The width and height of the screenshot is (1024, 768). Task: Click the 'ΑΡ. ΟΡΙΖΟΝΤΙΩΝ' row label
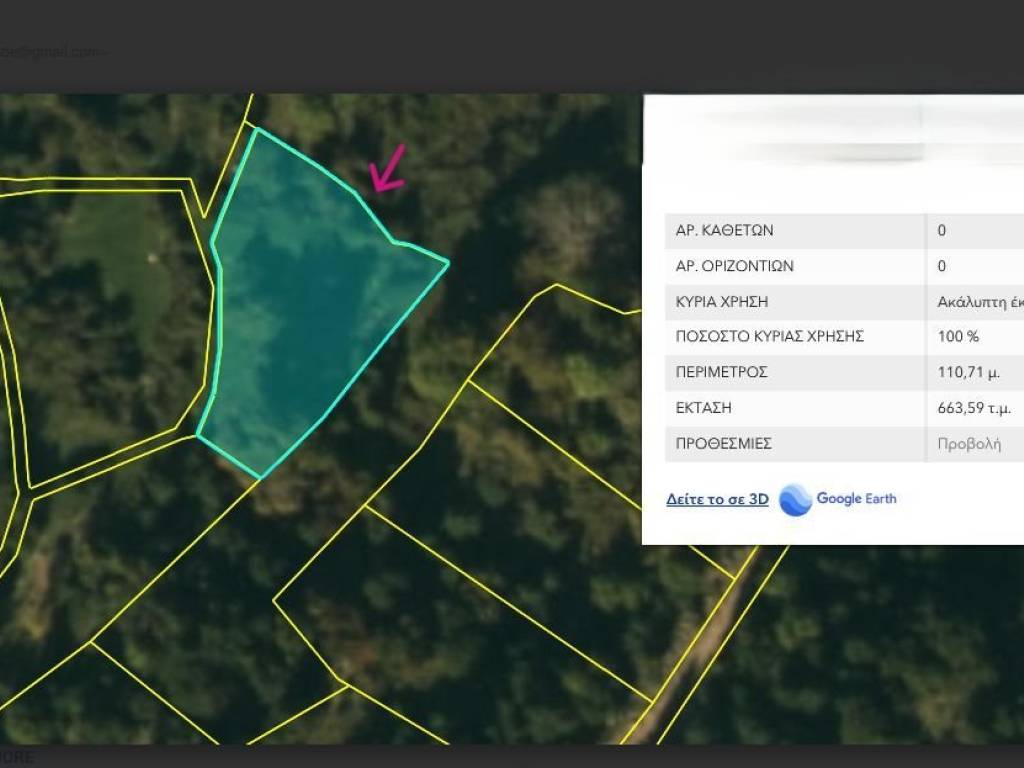(x=734, y=266)
